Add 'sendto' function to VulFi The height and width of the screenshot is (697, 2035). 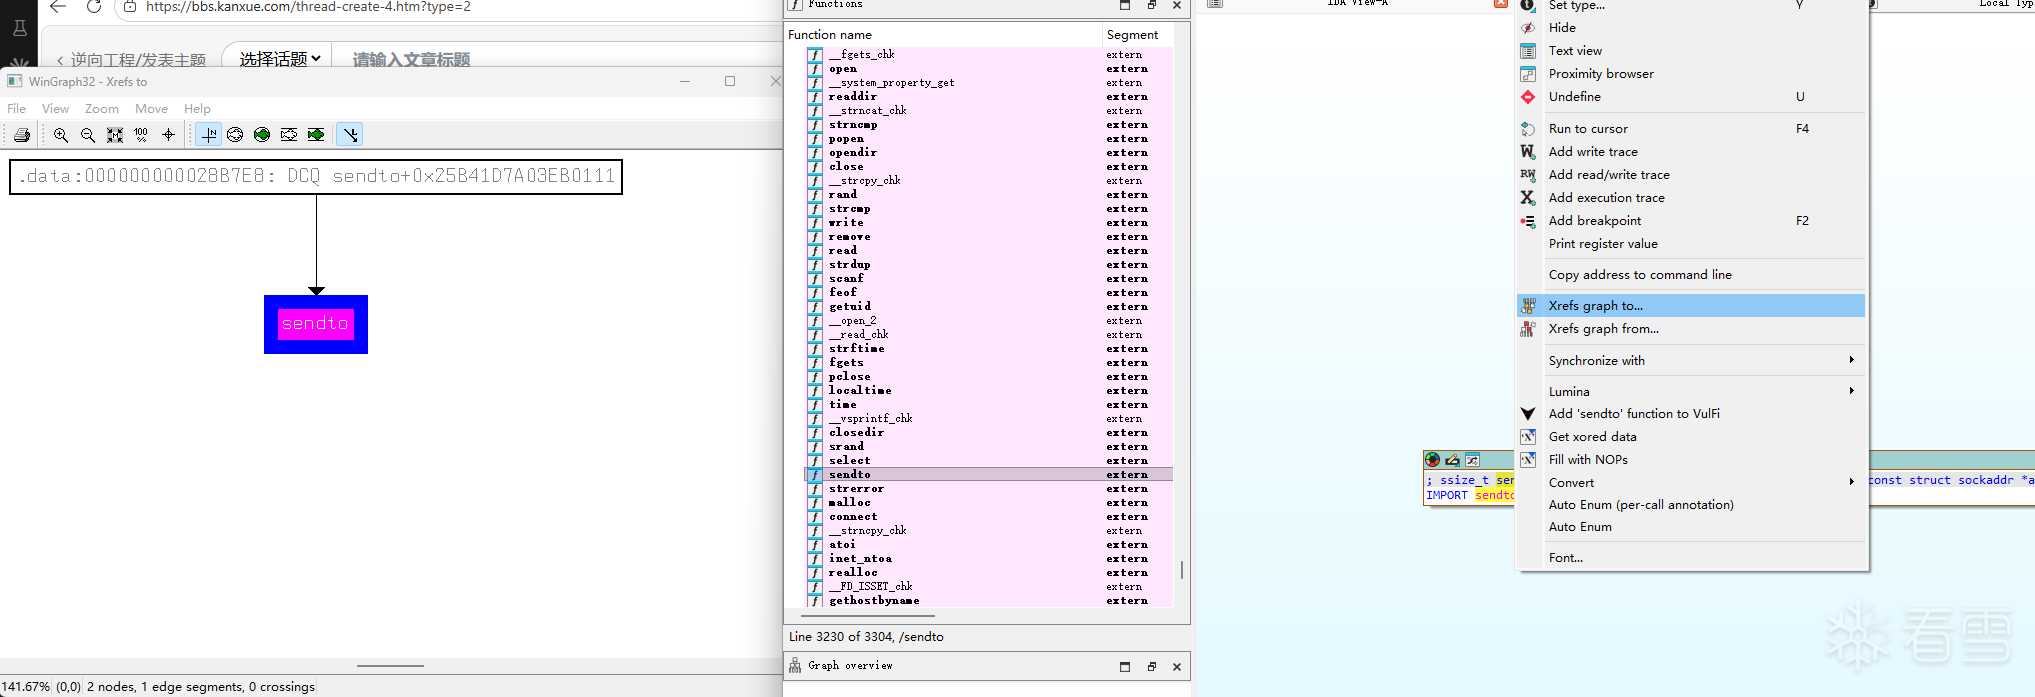1692,414
